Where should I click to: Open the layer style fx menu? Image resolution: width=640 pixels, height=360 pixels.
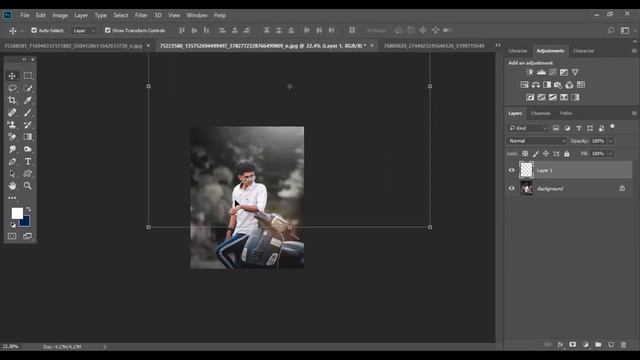560,345
